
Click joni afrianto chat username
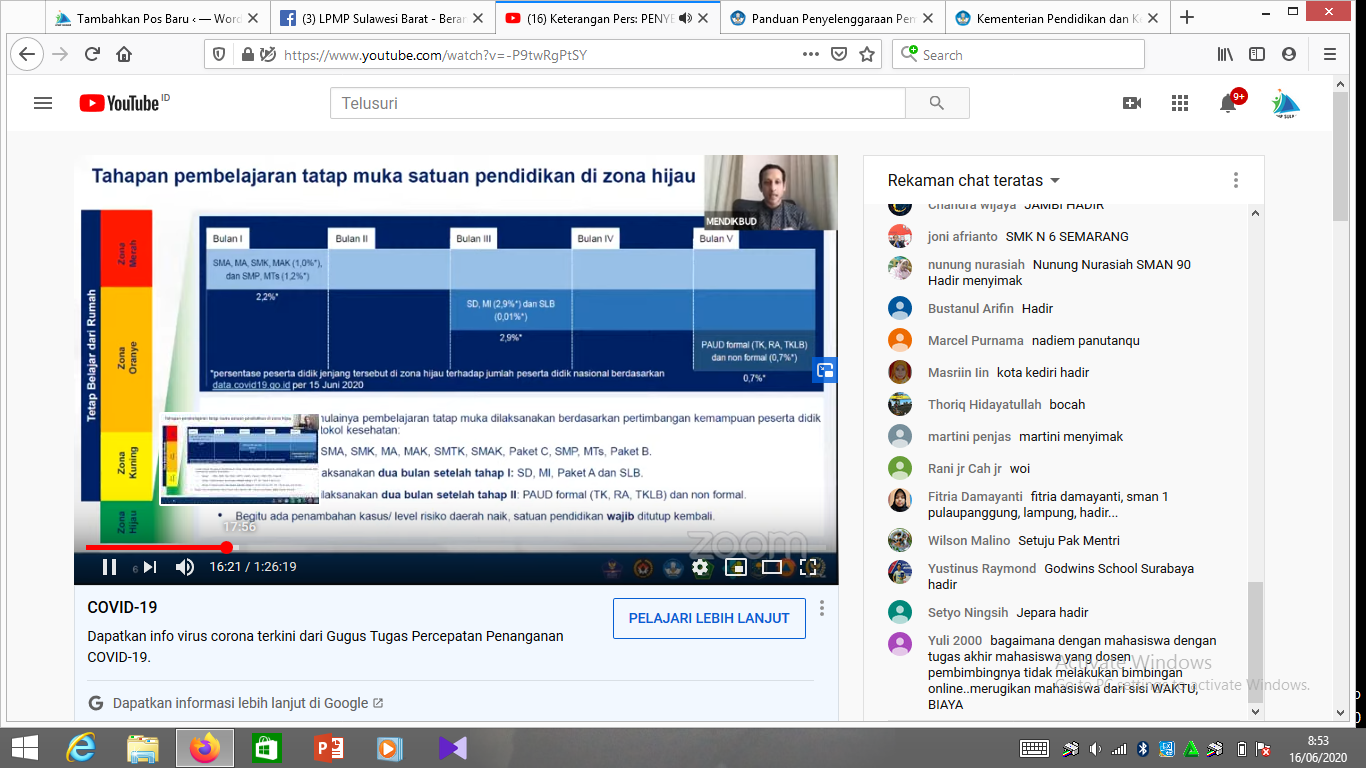pos(963,237)
